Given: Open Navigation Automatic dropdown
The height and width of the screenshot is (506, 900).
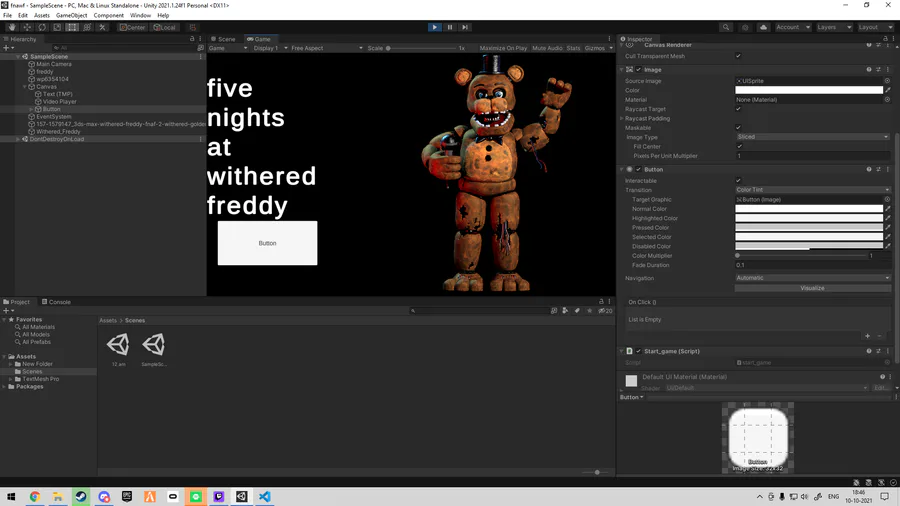Looking at the screenshot, I should [x=812, y=278].
